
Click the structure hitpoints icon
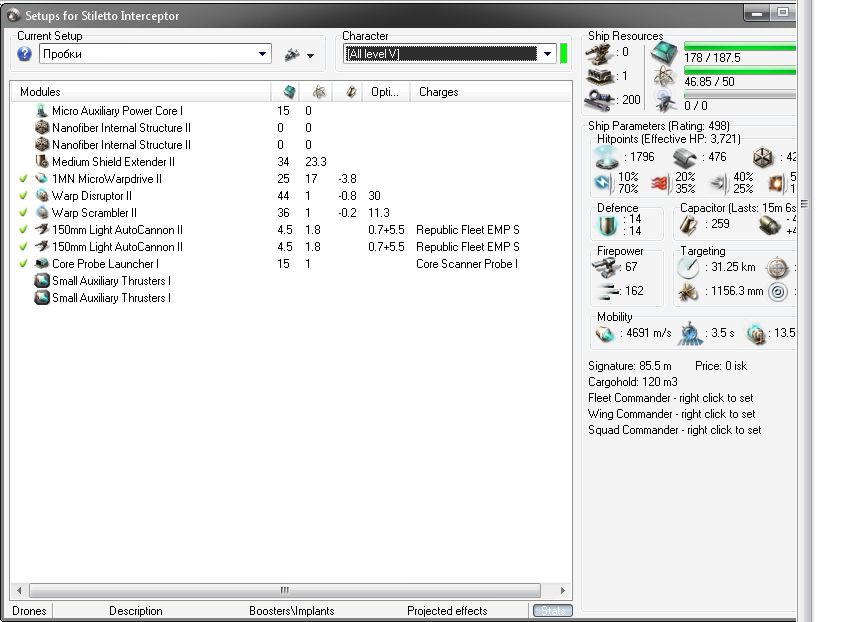point(762,158)
